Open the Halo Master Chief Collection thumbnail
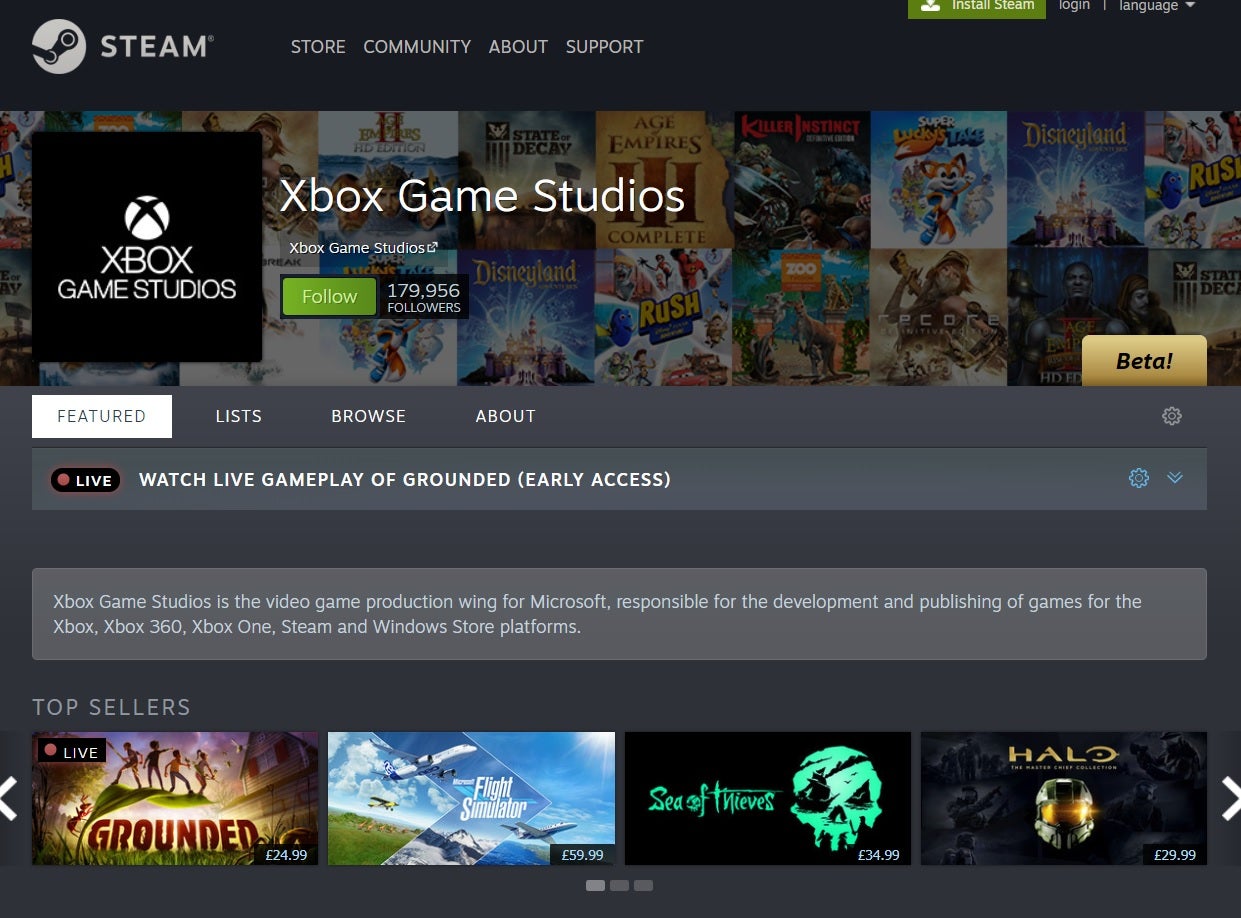This screenshot has width=1241, height=918. [x=1064, y=798]
